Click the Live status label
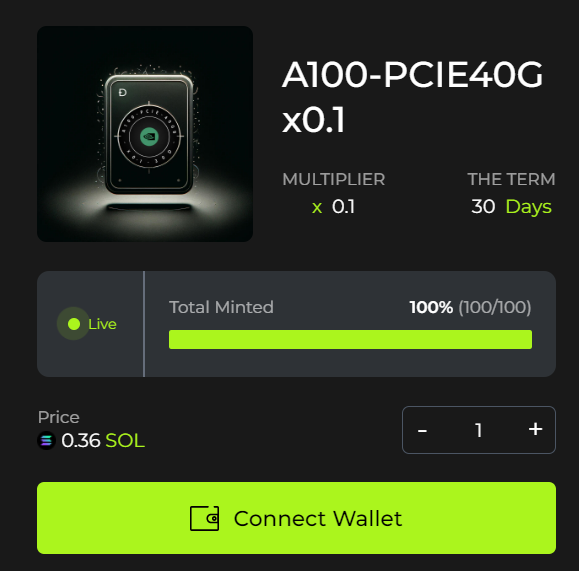The width and height of the screenshot is (579, 571). tap(102, 324)
